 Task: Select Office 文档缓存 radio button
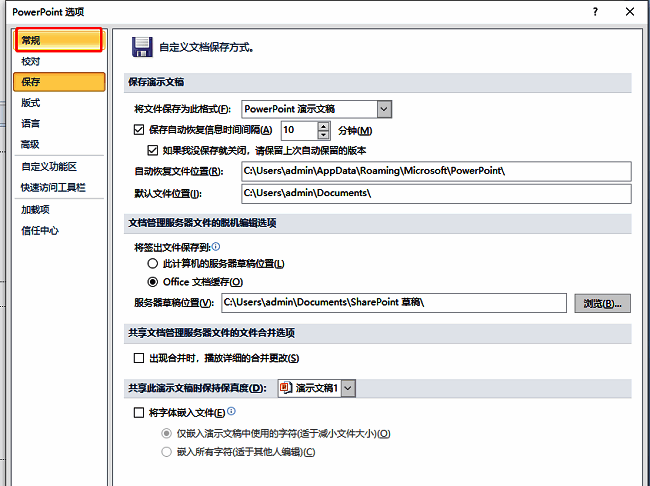pos(153,282)
